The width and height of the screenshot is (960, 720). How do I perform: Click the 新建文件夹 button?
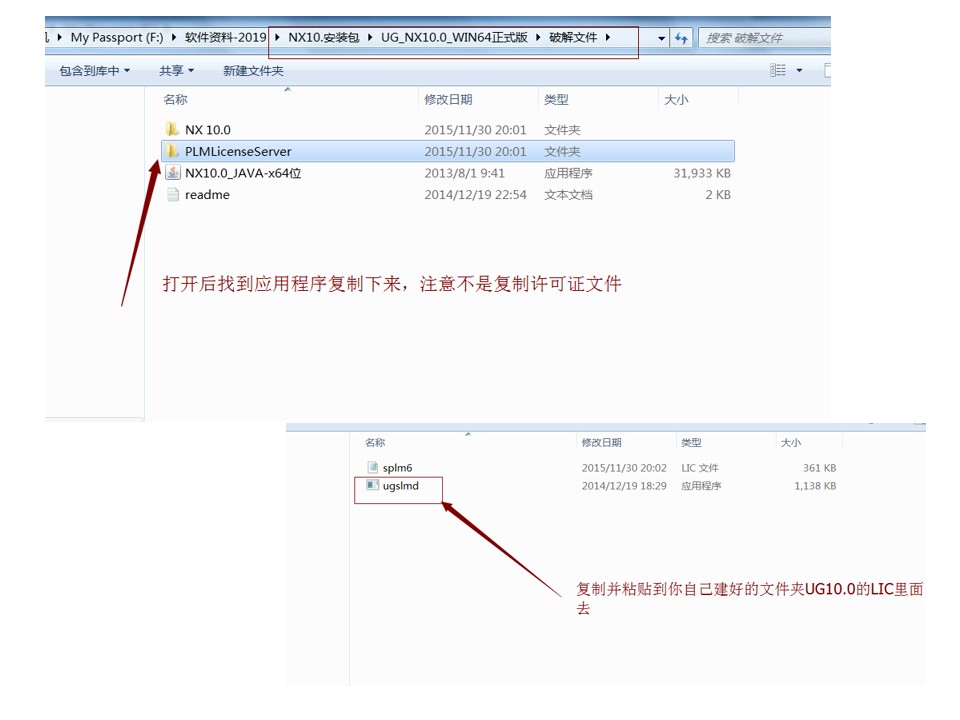pos(253,70)
